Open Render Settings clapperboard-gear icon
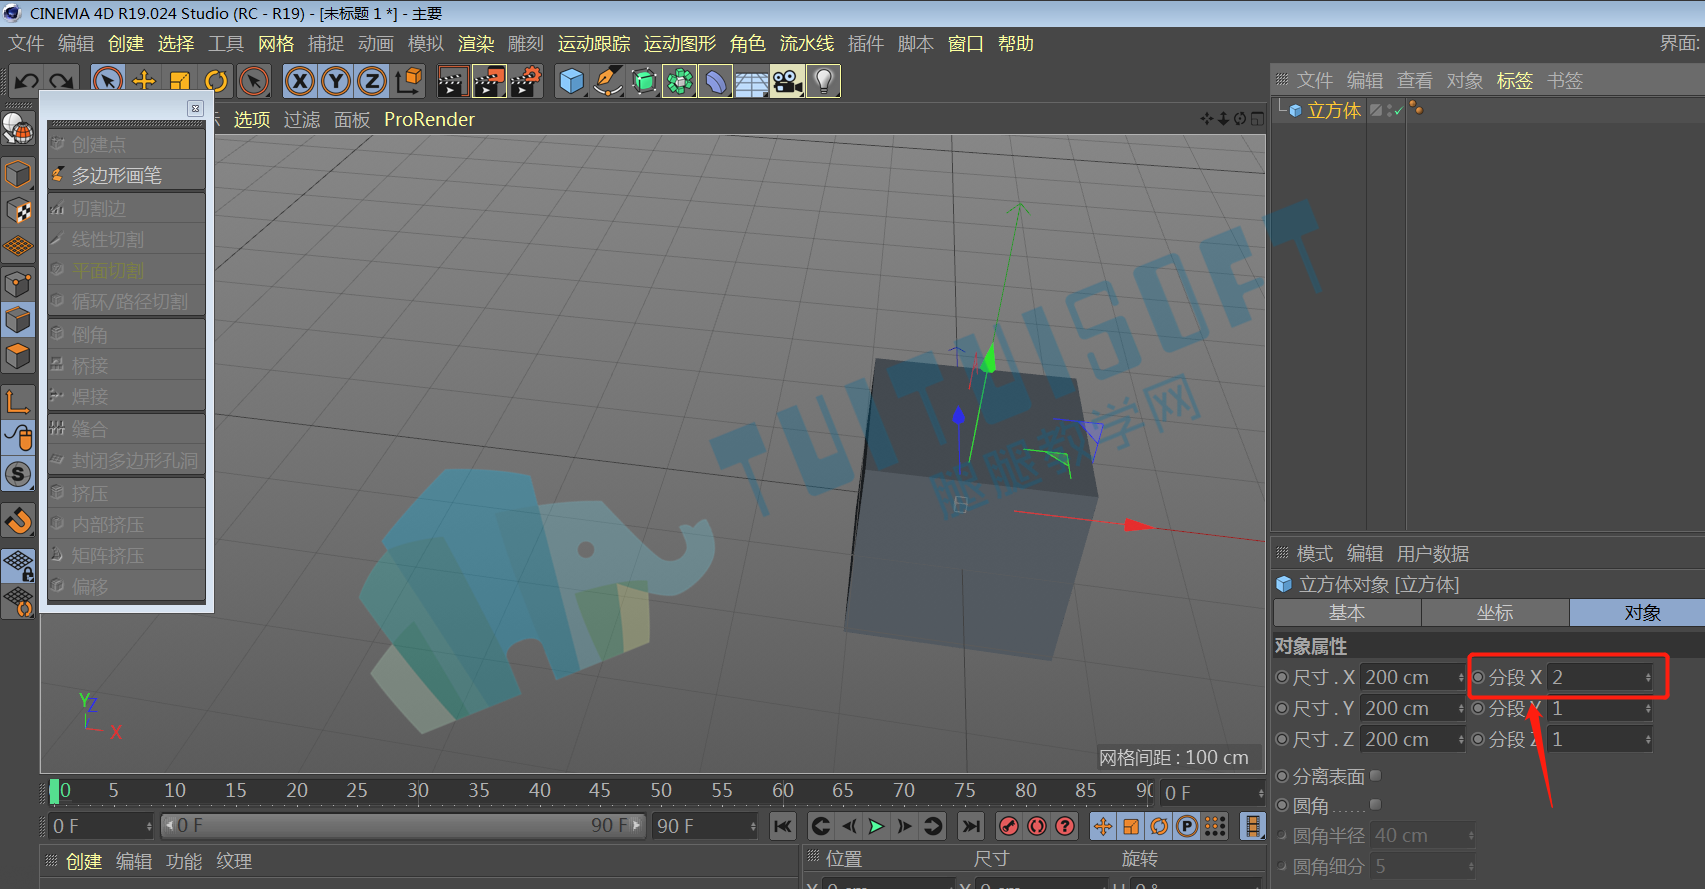Viewport: 1705px width, 889px height. pos(526,81)
